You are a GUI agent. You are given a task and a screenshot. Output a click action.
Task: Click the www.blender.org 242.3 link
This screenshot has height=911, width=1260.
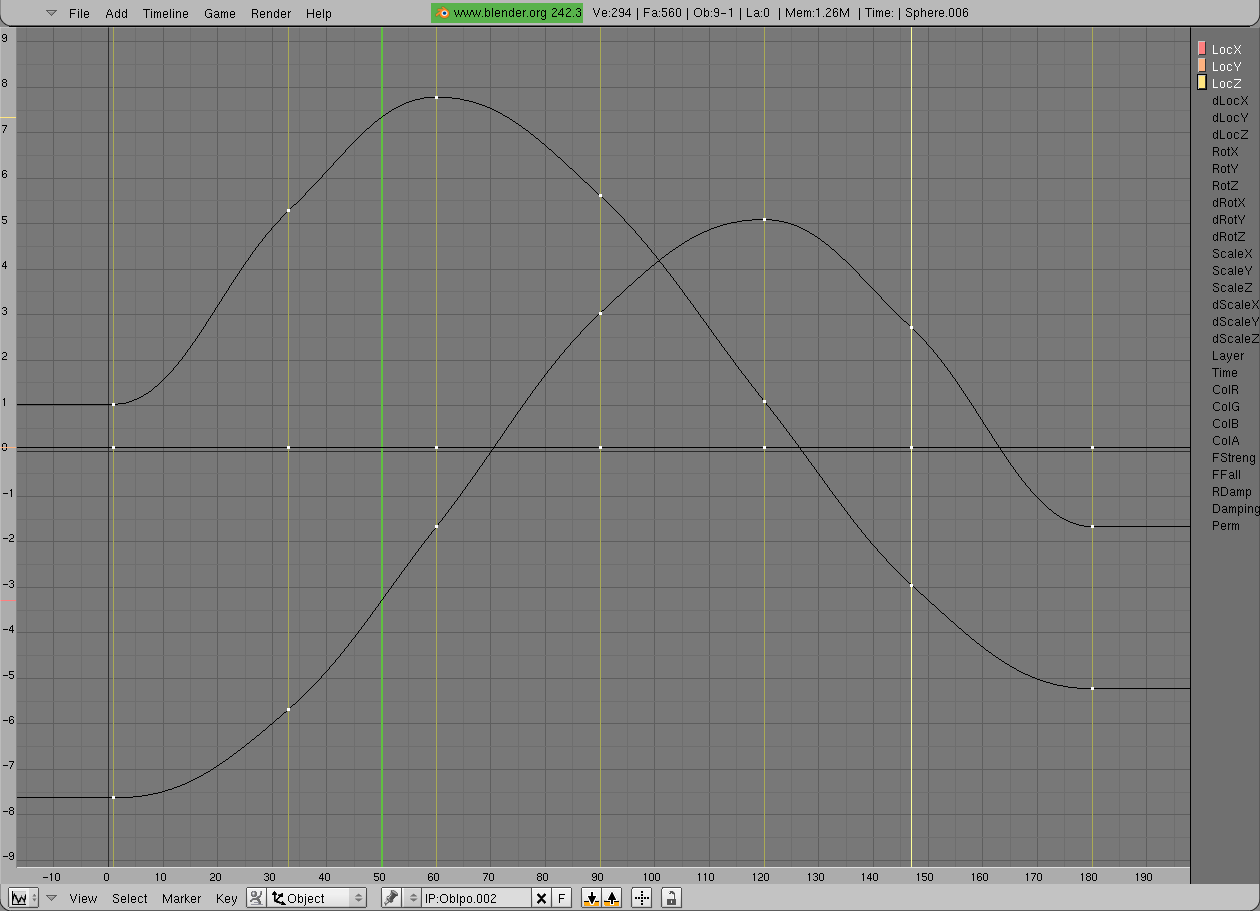click(507, 13)
